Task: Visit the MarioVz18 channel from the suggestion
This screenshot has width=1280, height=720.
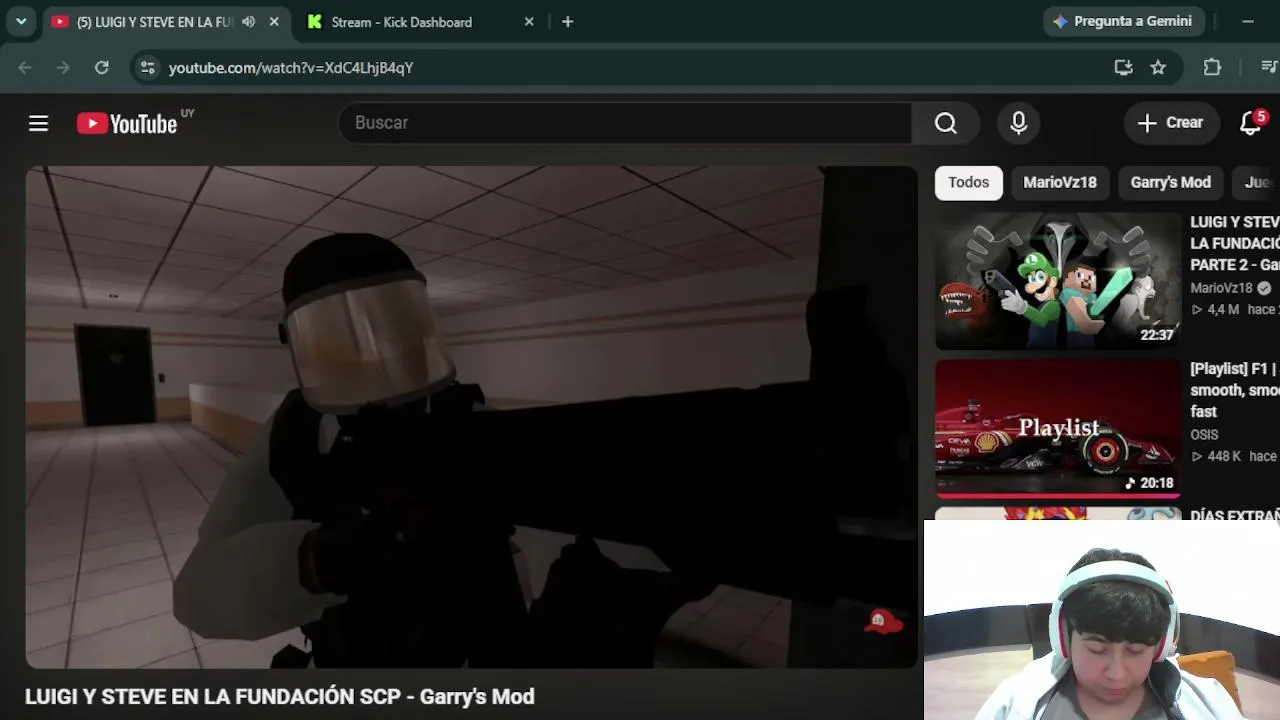Action: 1221,288
